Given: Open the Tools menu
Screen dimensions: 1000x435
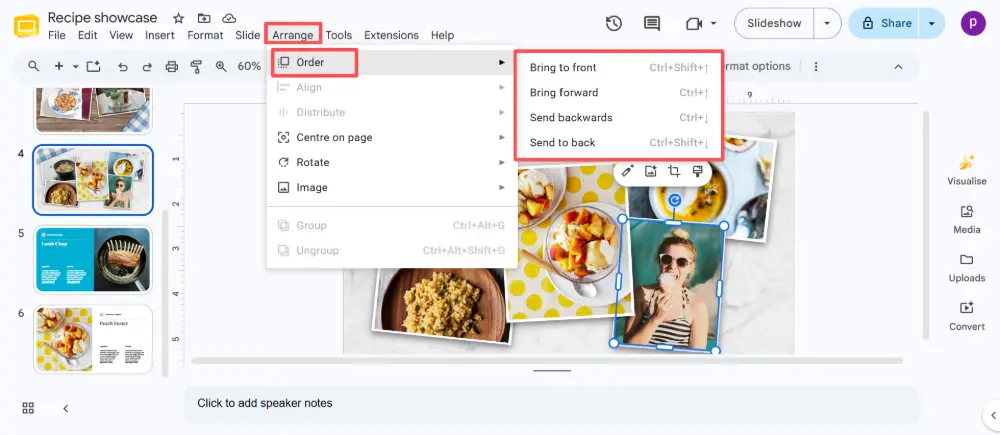Looking at the screenshot, I should click(339, 35).
